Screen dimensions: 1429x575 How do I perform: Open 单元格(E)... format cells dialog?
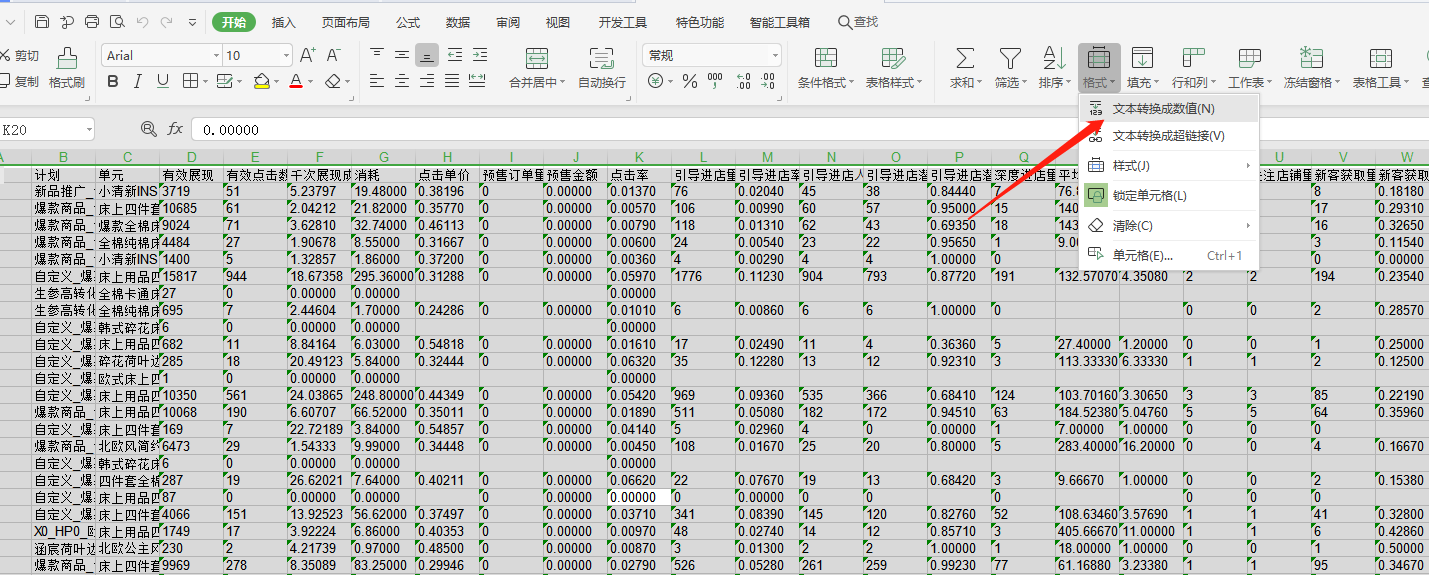(x=1169, y=255)
